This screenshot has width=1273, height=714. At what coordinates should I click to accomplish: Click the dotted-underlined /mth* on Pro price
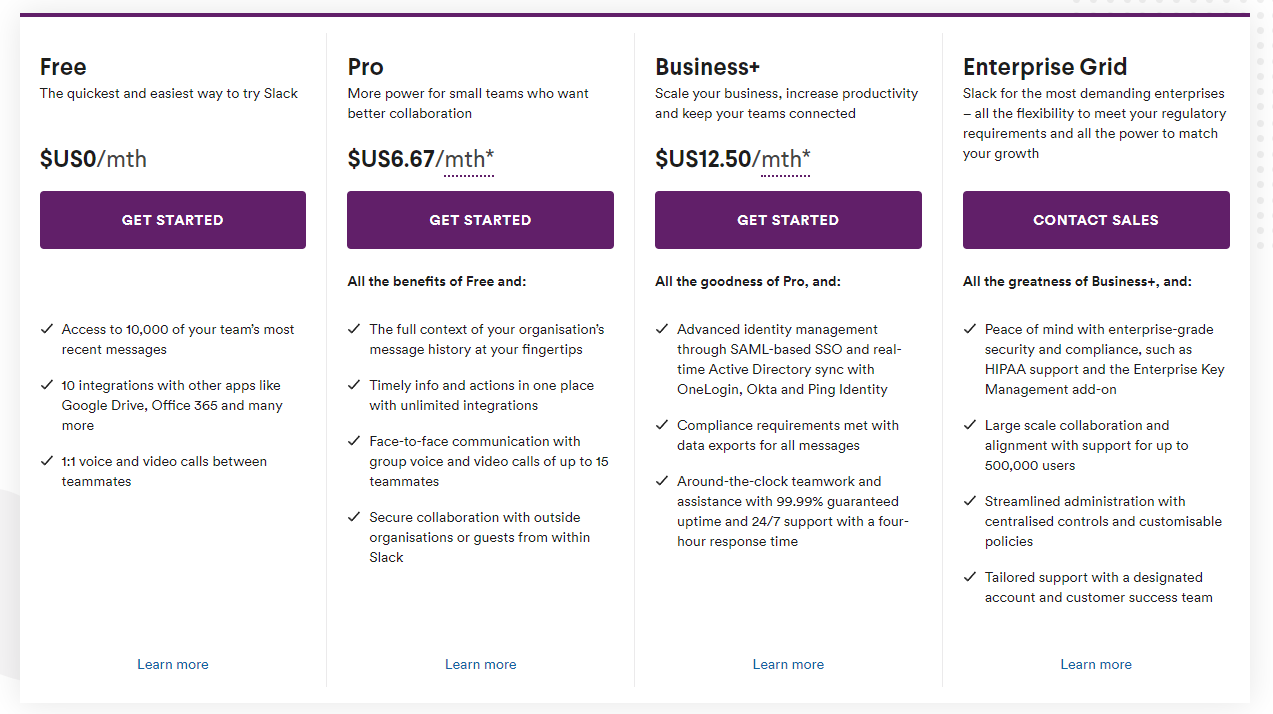point(469,159)
